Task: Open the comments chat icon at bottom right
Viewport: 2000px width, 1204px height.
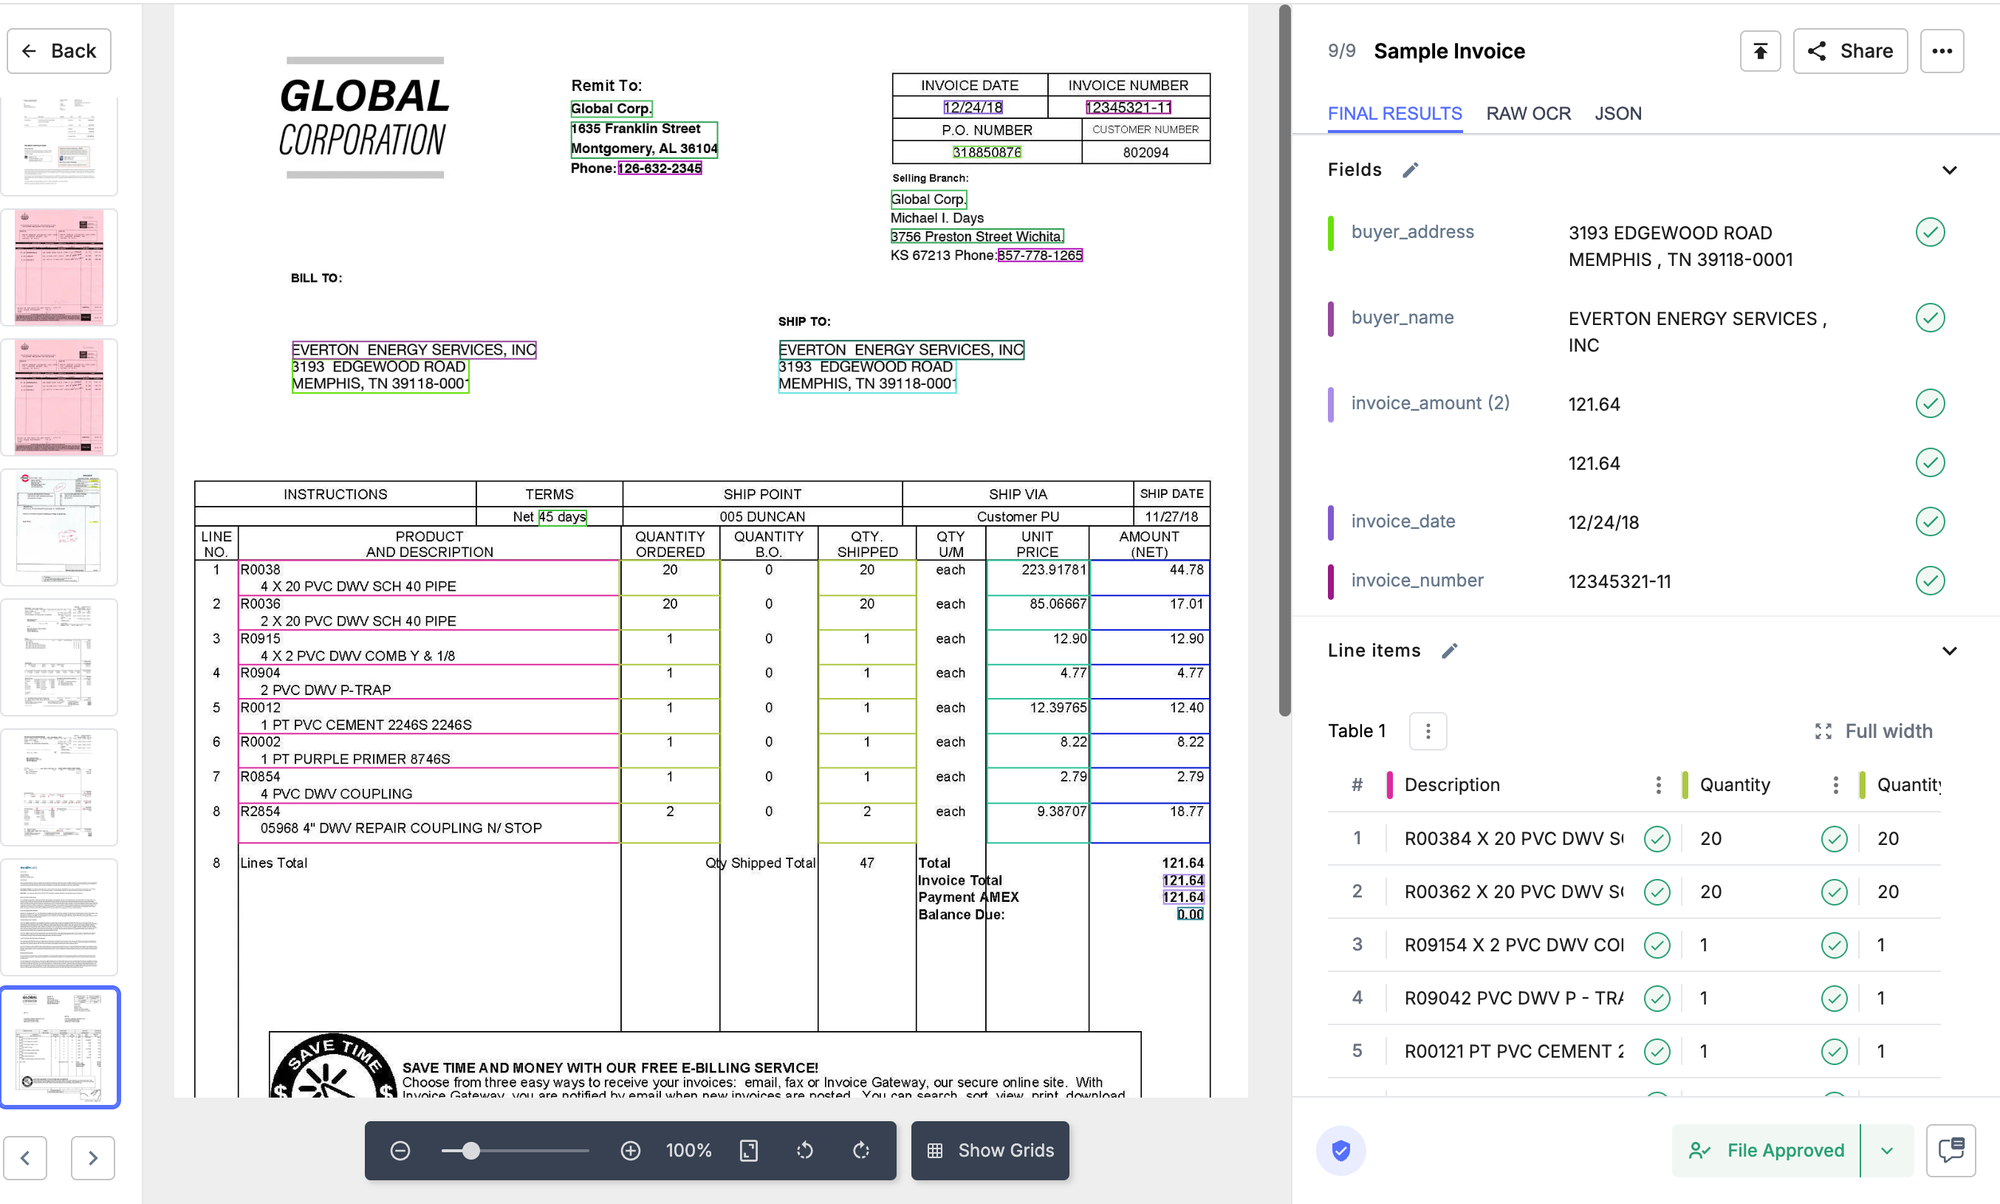Action: (x=1950, y=1150)
